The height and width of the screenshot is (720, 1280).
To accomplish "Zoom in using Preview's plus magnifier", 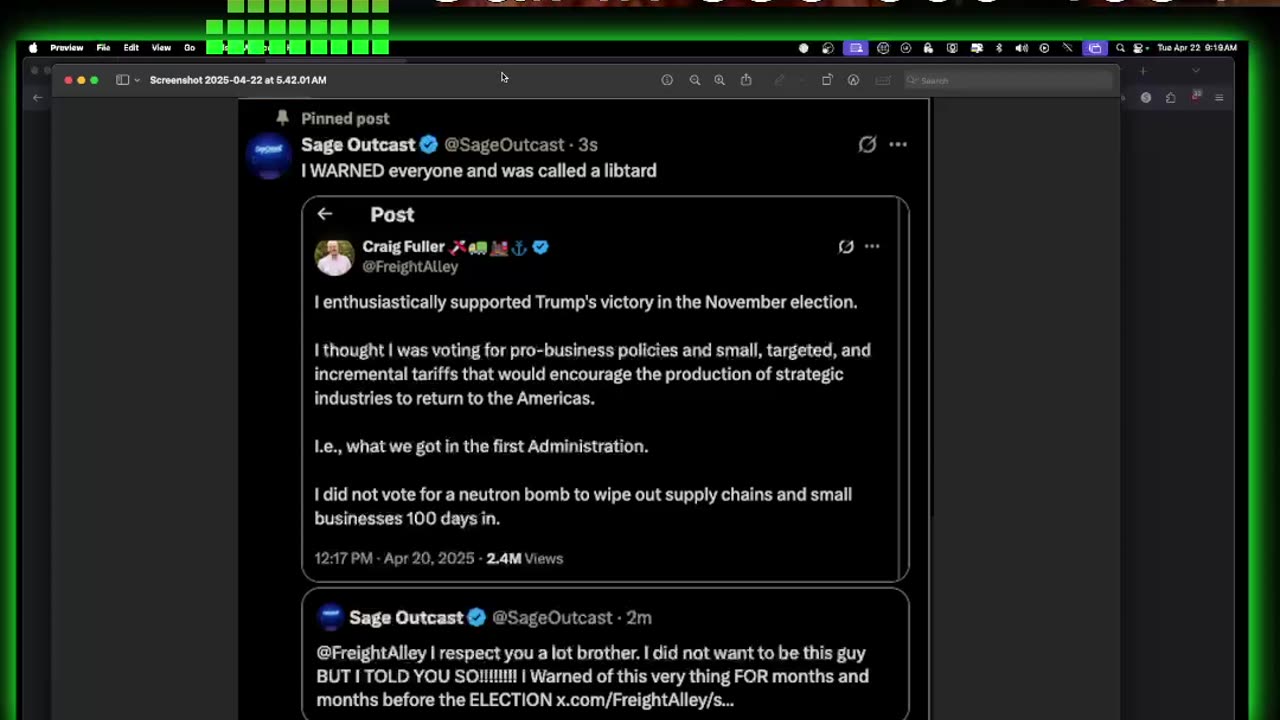I will 719,80.
